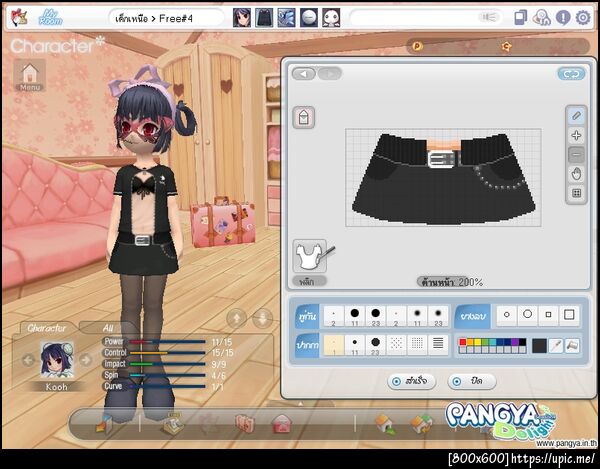Image resolution: width=600 pixels, height=469 pixels.
Task: Pick the purple color swatch
Action: click(x=515, y=342)
